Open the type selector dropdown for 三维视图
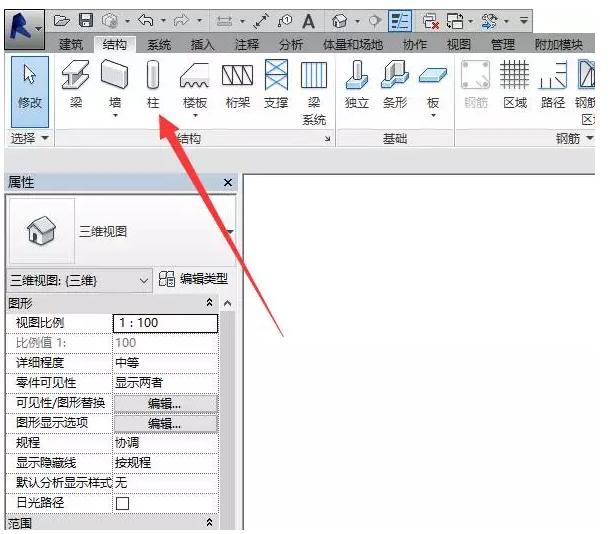615x534 pixels. click(230, 231)
